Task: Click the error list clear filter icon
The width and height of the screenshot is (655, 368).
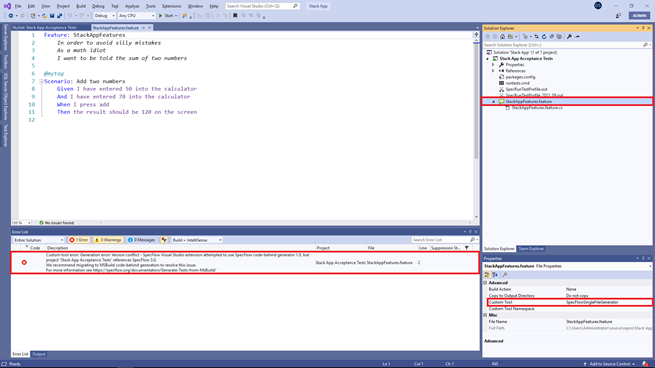Action: 164,240
